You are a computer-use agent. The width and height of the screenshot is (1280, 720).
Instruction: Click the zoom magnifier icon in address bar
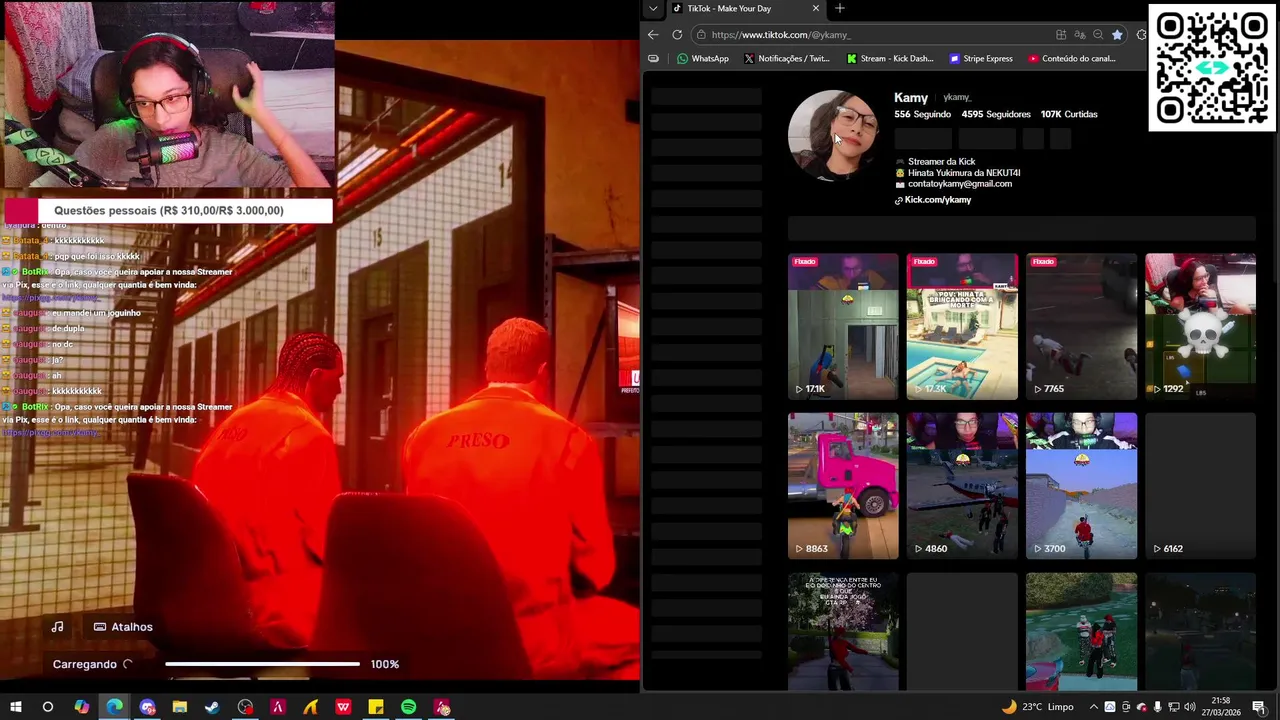[1098, 35]
